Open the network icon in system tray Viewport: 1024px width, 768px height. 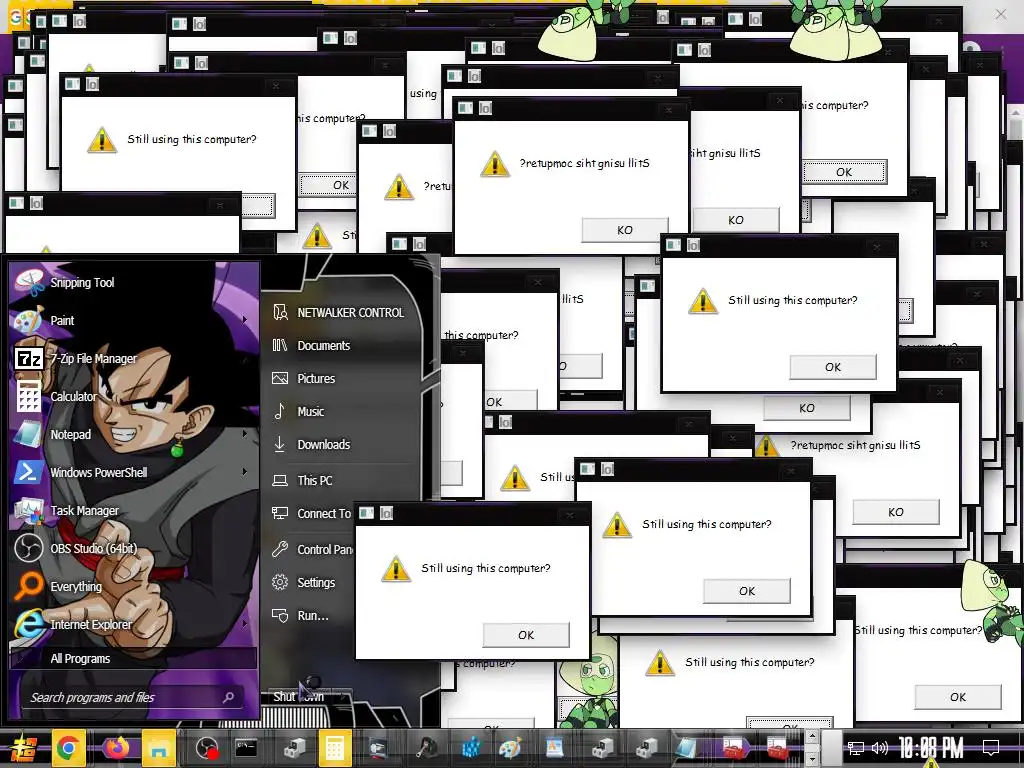pyautogui.click(x=855, y=748)
